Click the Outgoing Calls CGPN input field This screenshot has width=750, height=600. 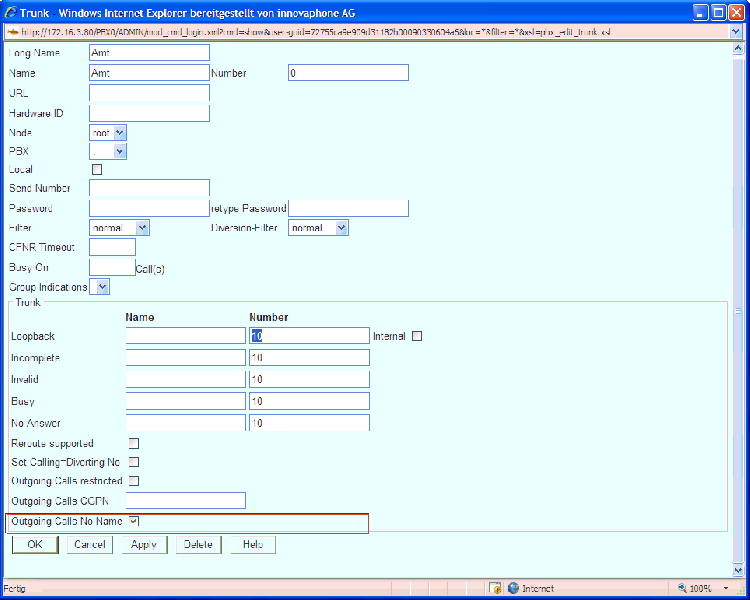pos(186,500)
